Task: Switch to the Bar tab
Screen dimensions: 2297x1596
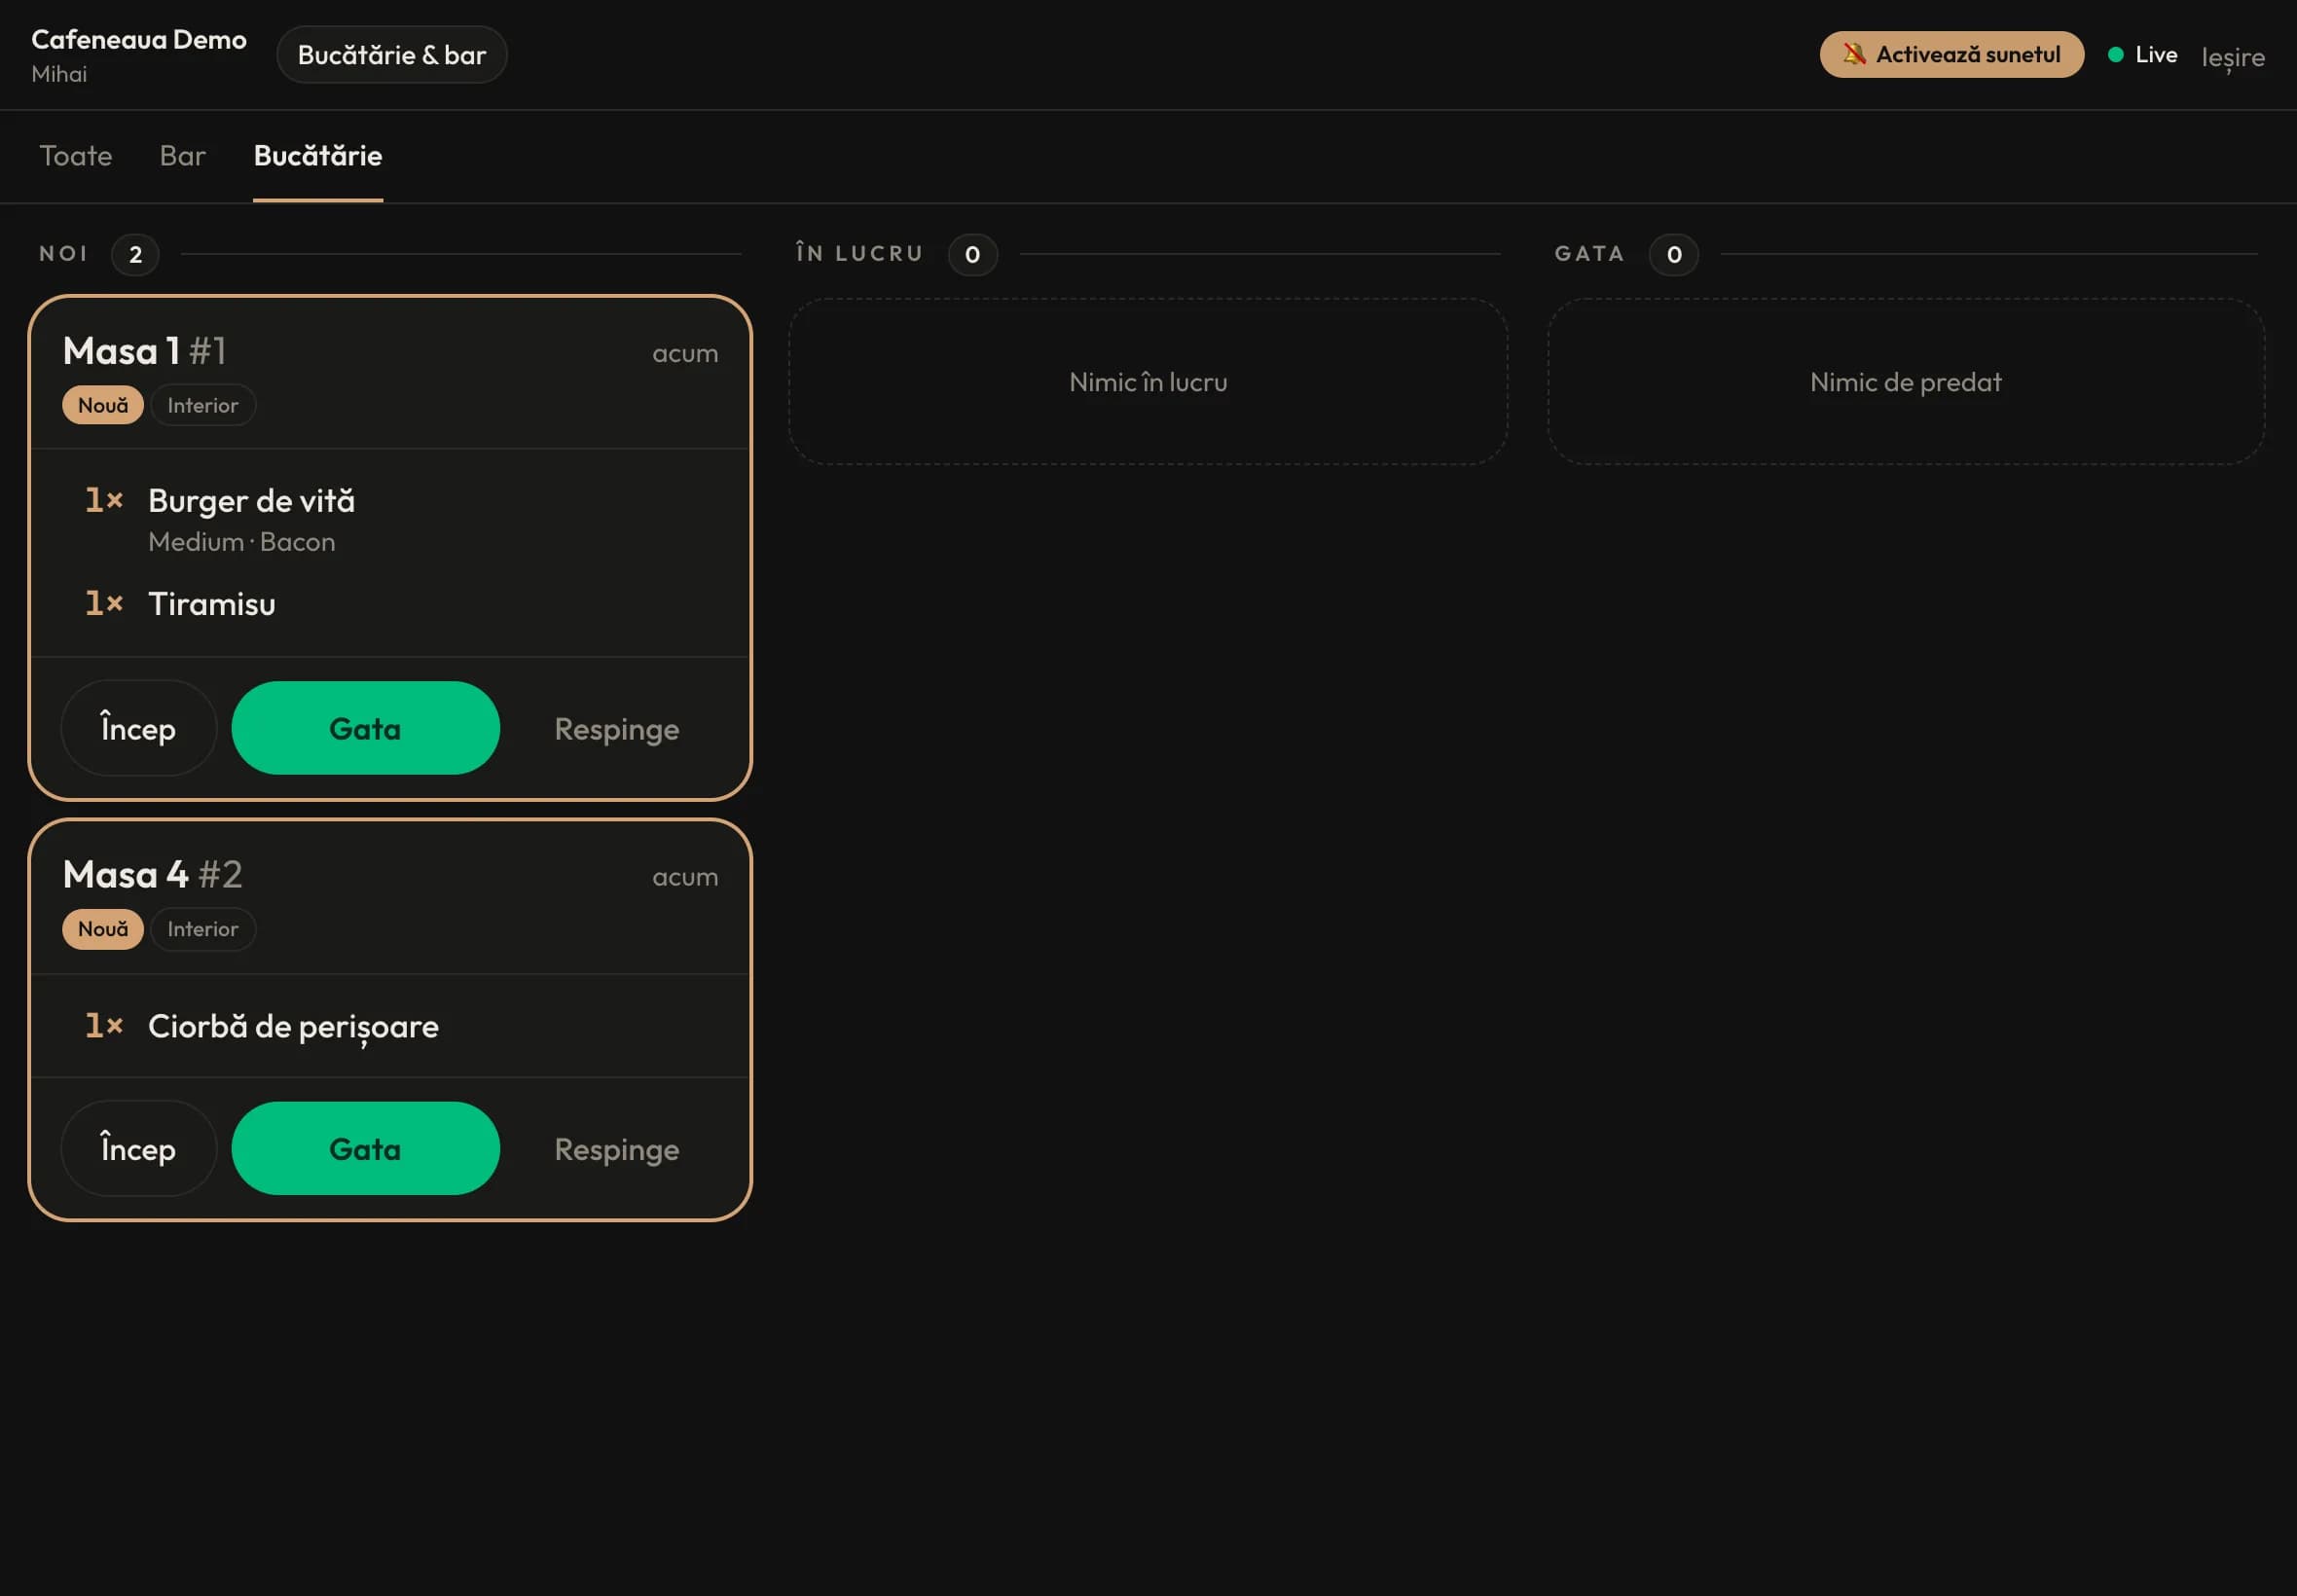Action: (x=182, y=156)
